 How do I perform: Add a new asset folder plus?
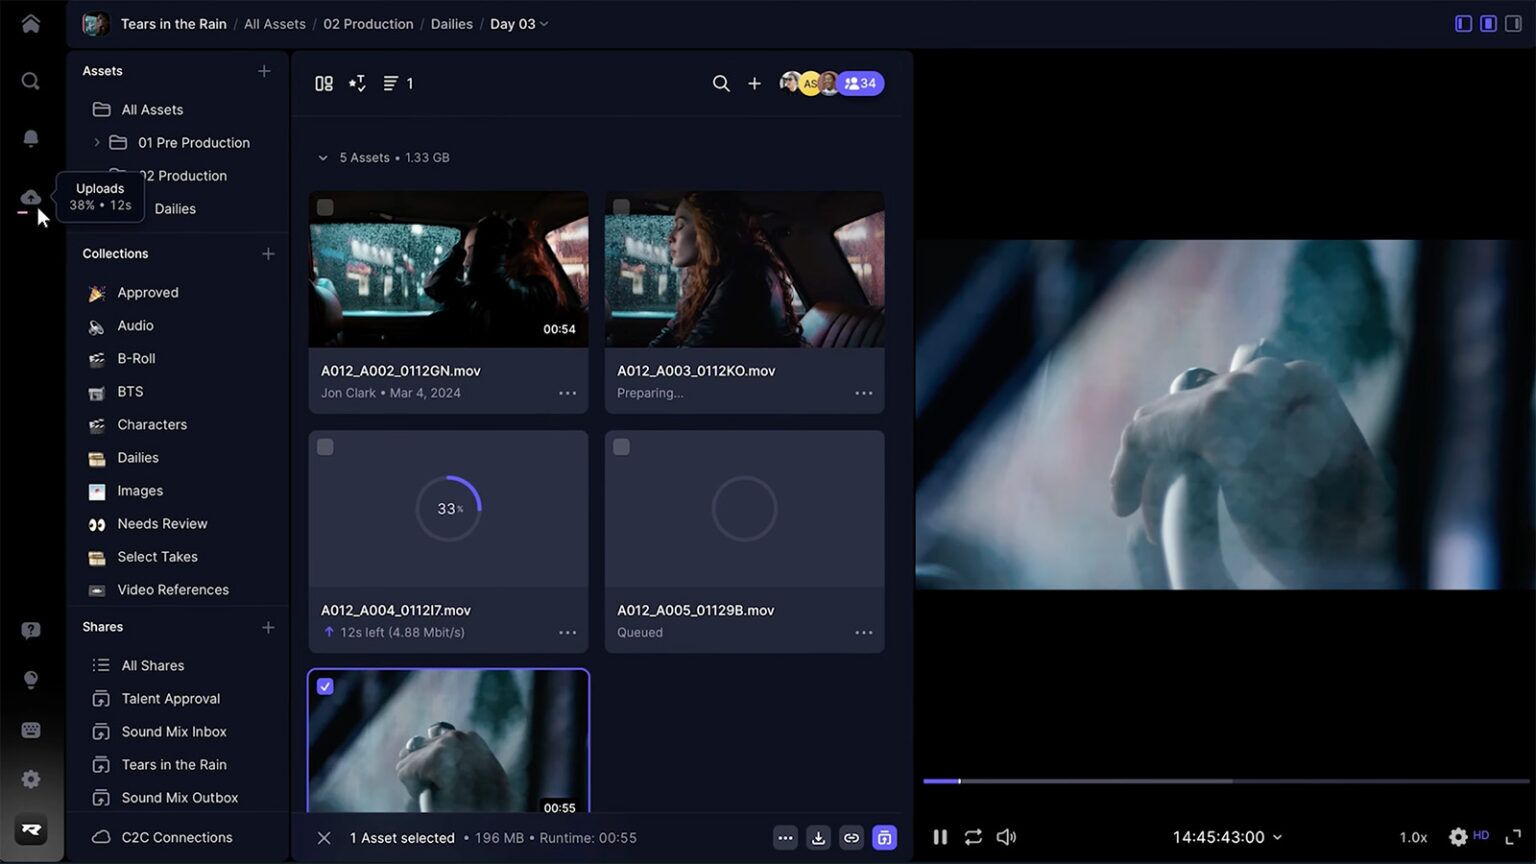pyautogui.click(x=264, y=71)
